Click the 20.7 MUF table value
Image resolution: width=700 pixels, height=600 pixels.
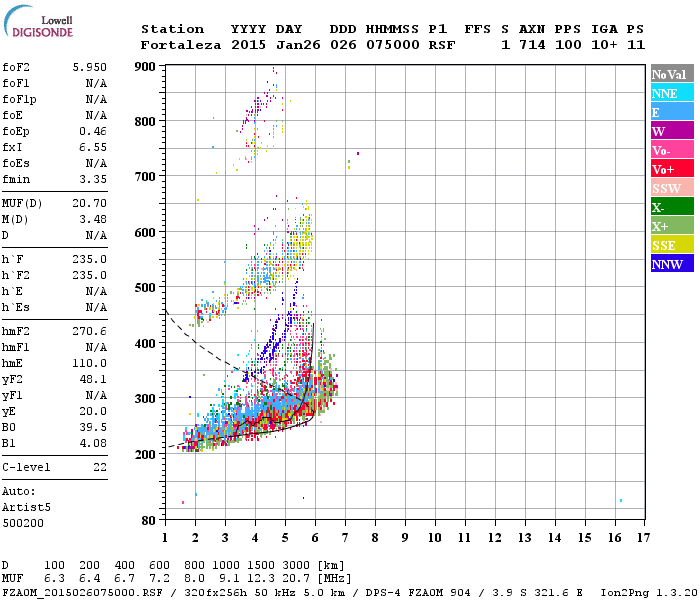click(x=296, y=579)
